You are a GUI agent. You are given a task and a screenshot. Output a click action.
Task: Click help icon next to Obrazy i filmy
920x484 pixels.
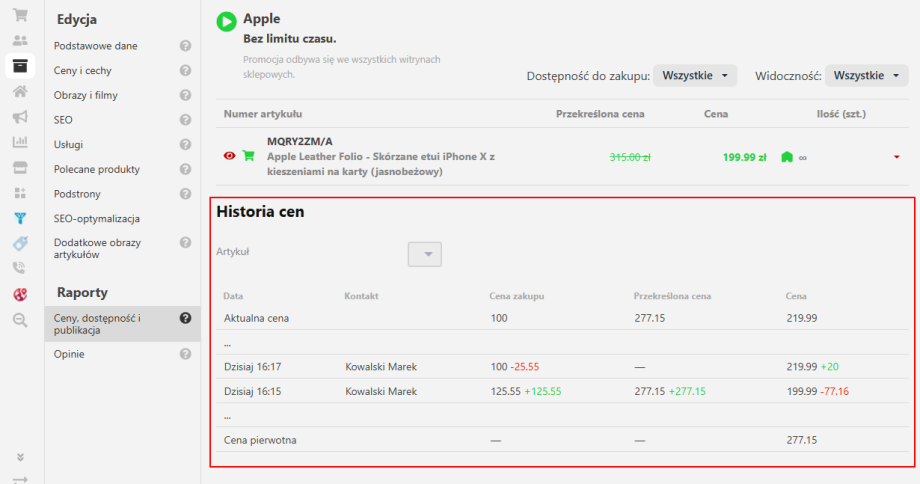tap(185, 95)
